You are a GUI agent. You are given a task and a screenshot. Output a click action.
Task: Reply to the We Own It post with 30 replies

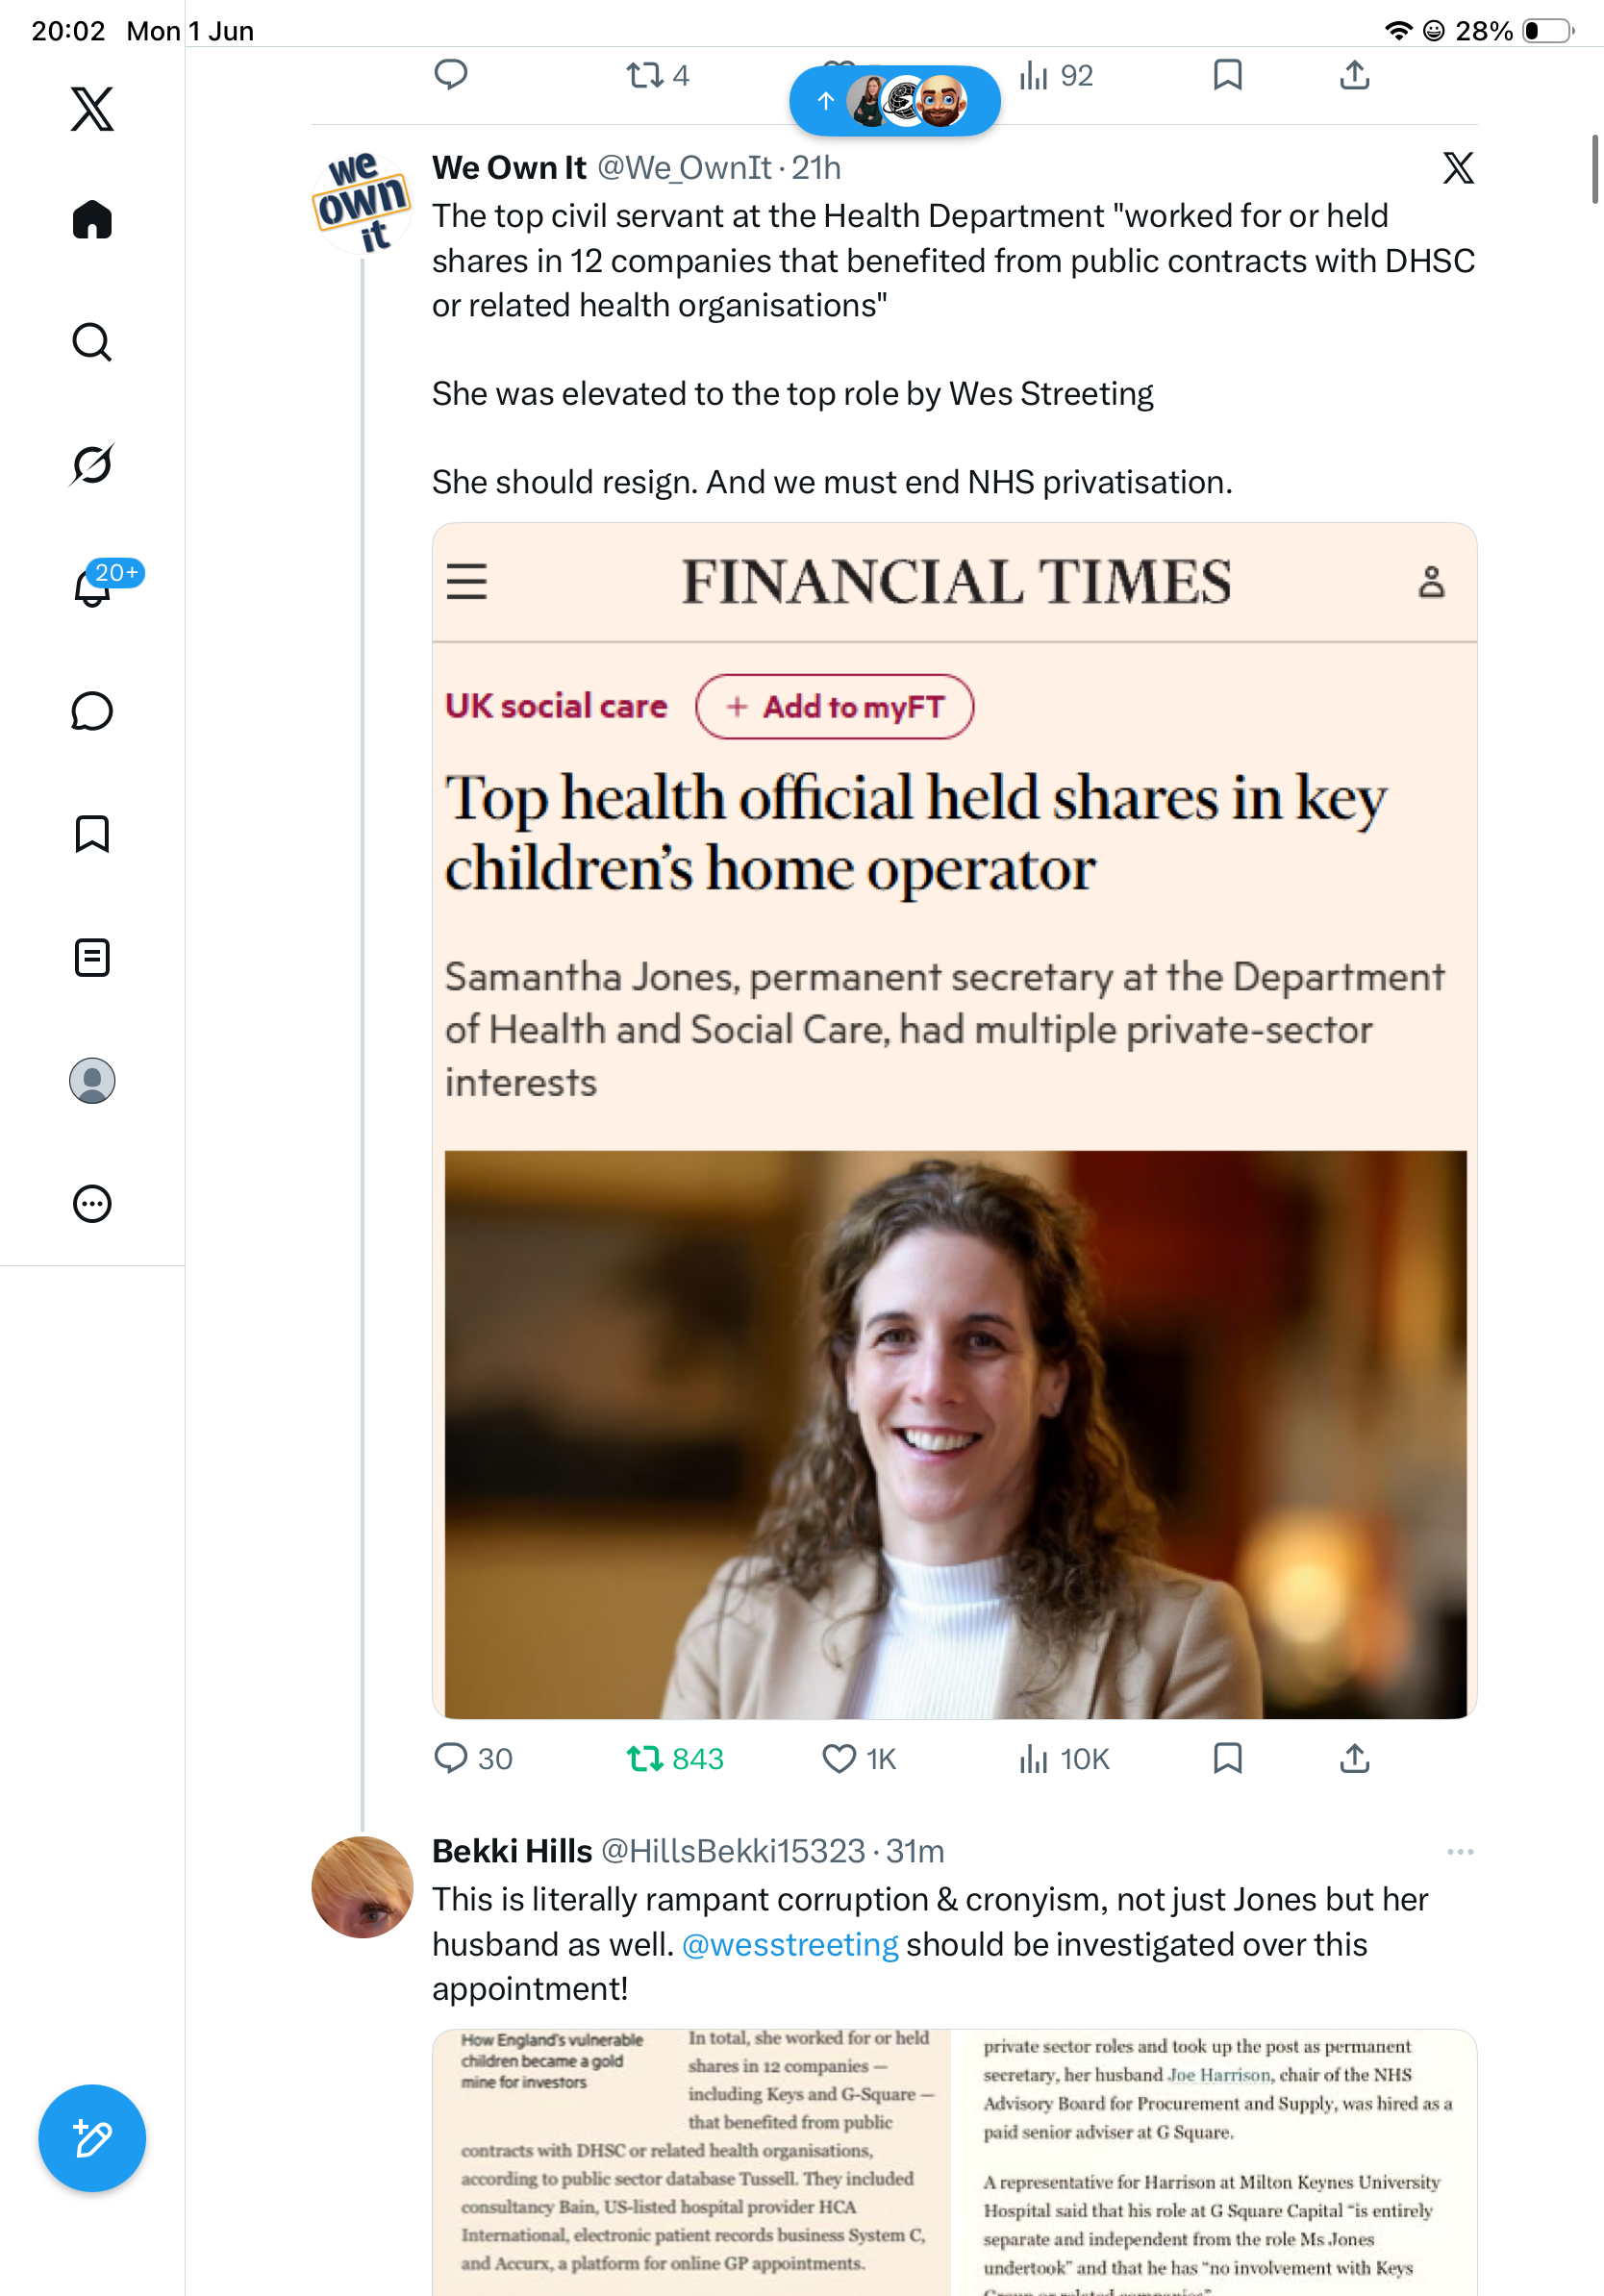coord(473,1759)
